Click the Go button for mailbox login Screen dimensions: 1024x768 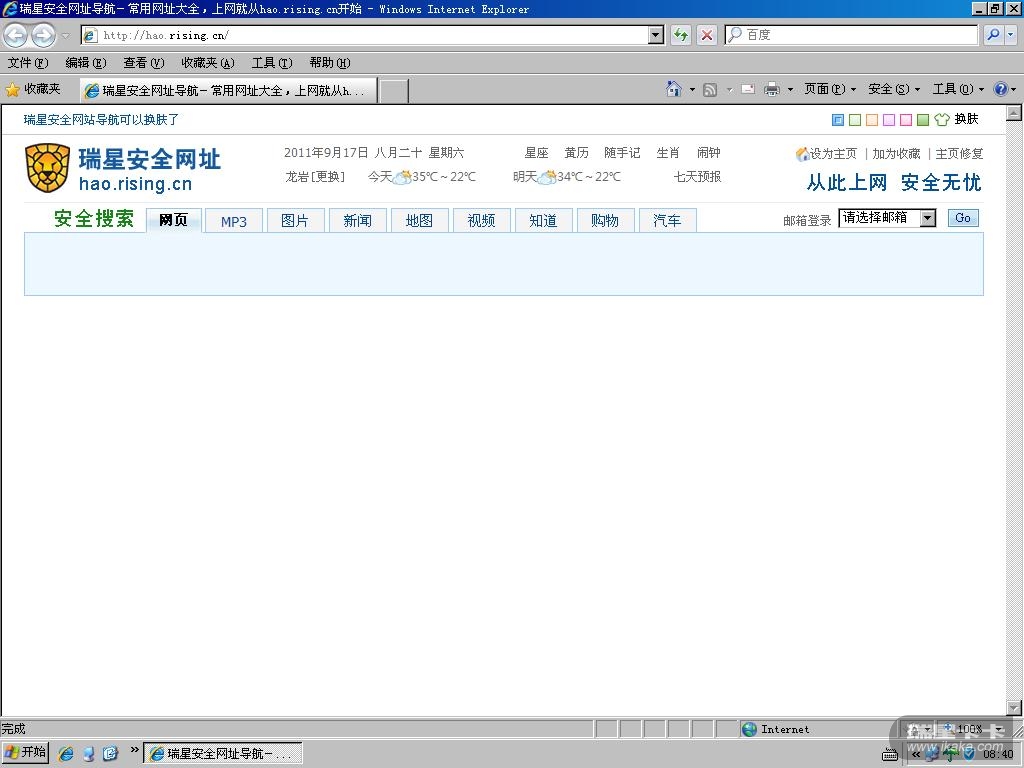pyautogui.click(x=963, y=218)
